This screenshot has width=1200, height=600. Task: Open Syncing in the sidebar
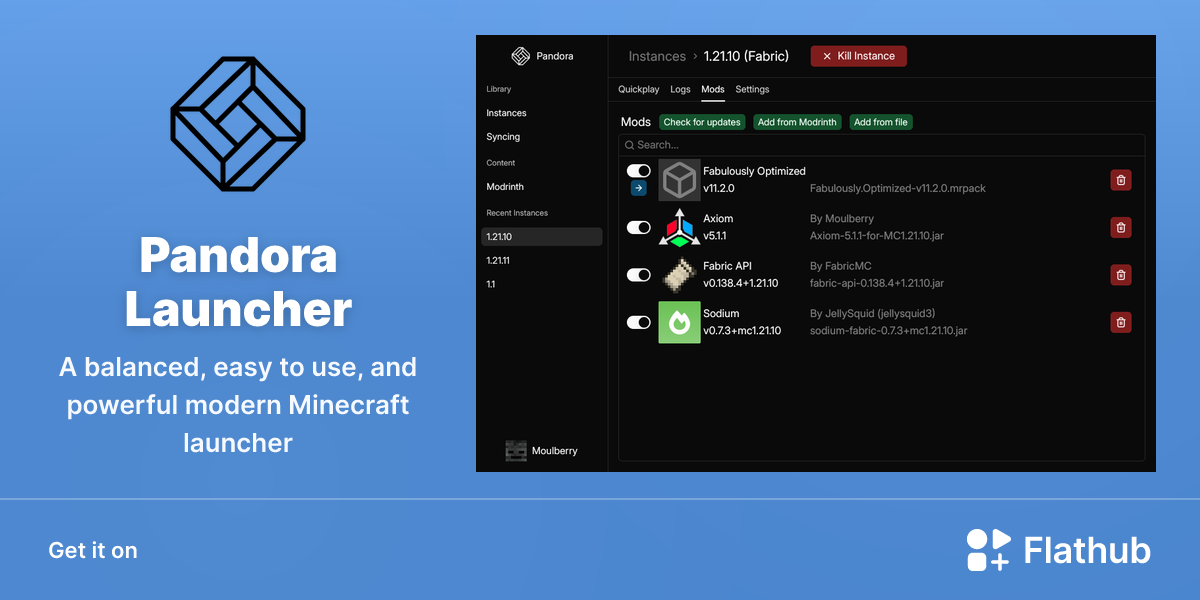point(503,137)
